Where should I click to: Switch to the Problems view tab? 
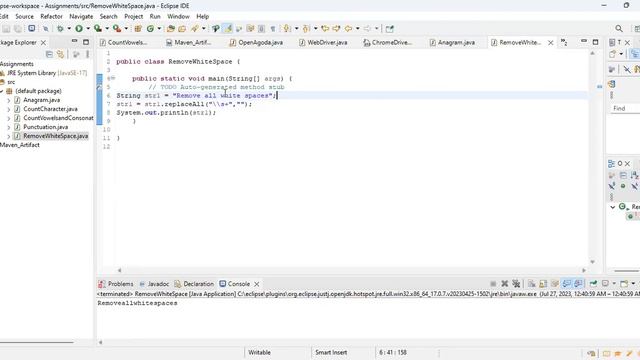pyautogui.click(x=116, y=284)
